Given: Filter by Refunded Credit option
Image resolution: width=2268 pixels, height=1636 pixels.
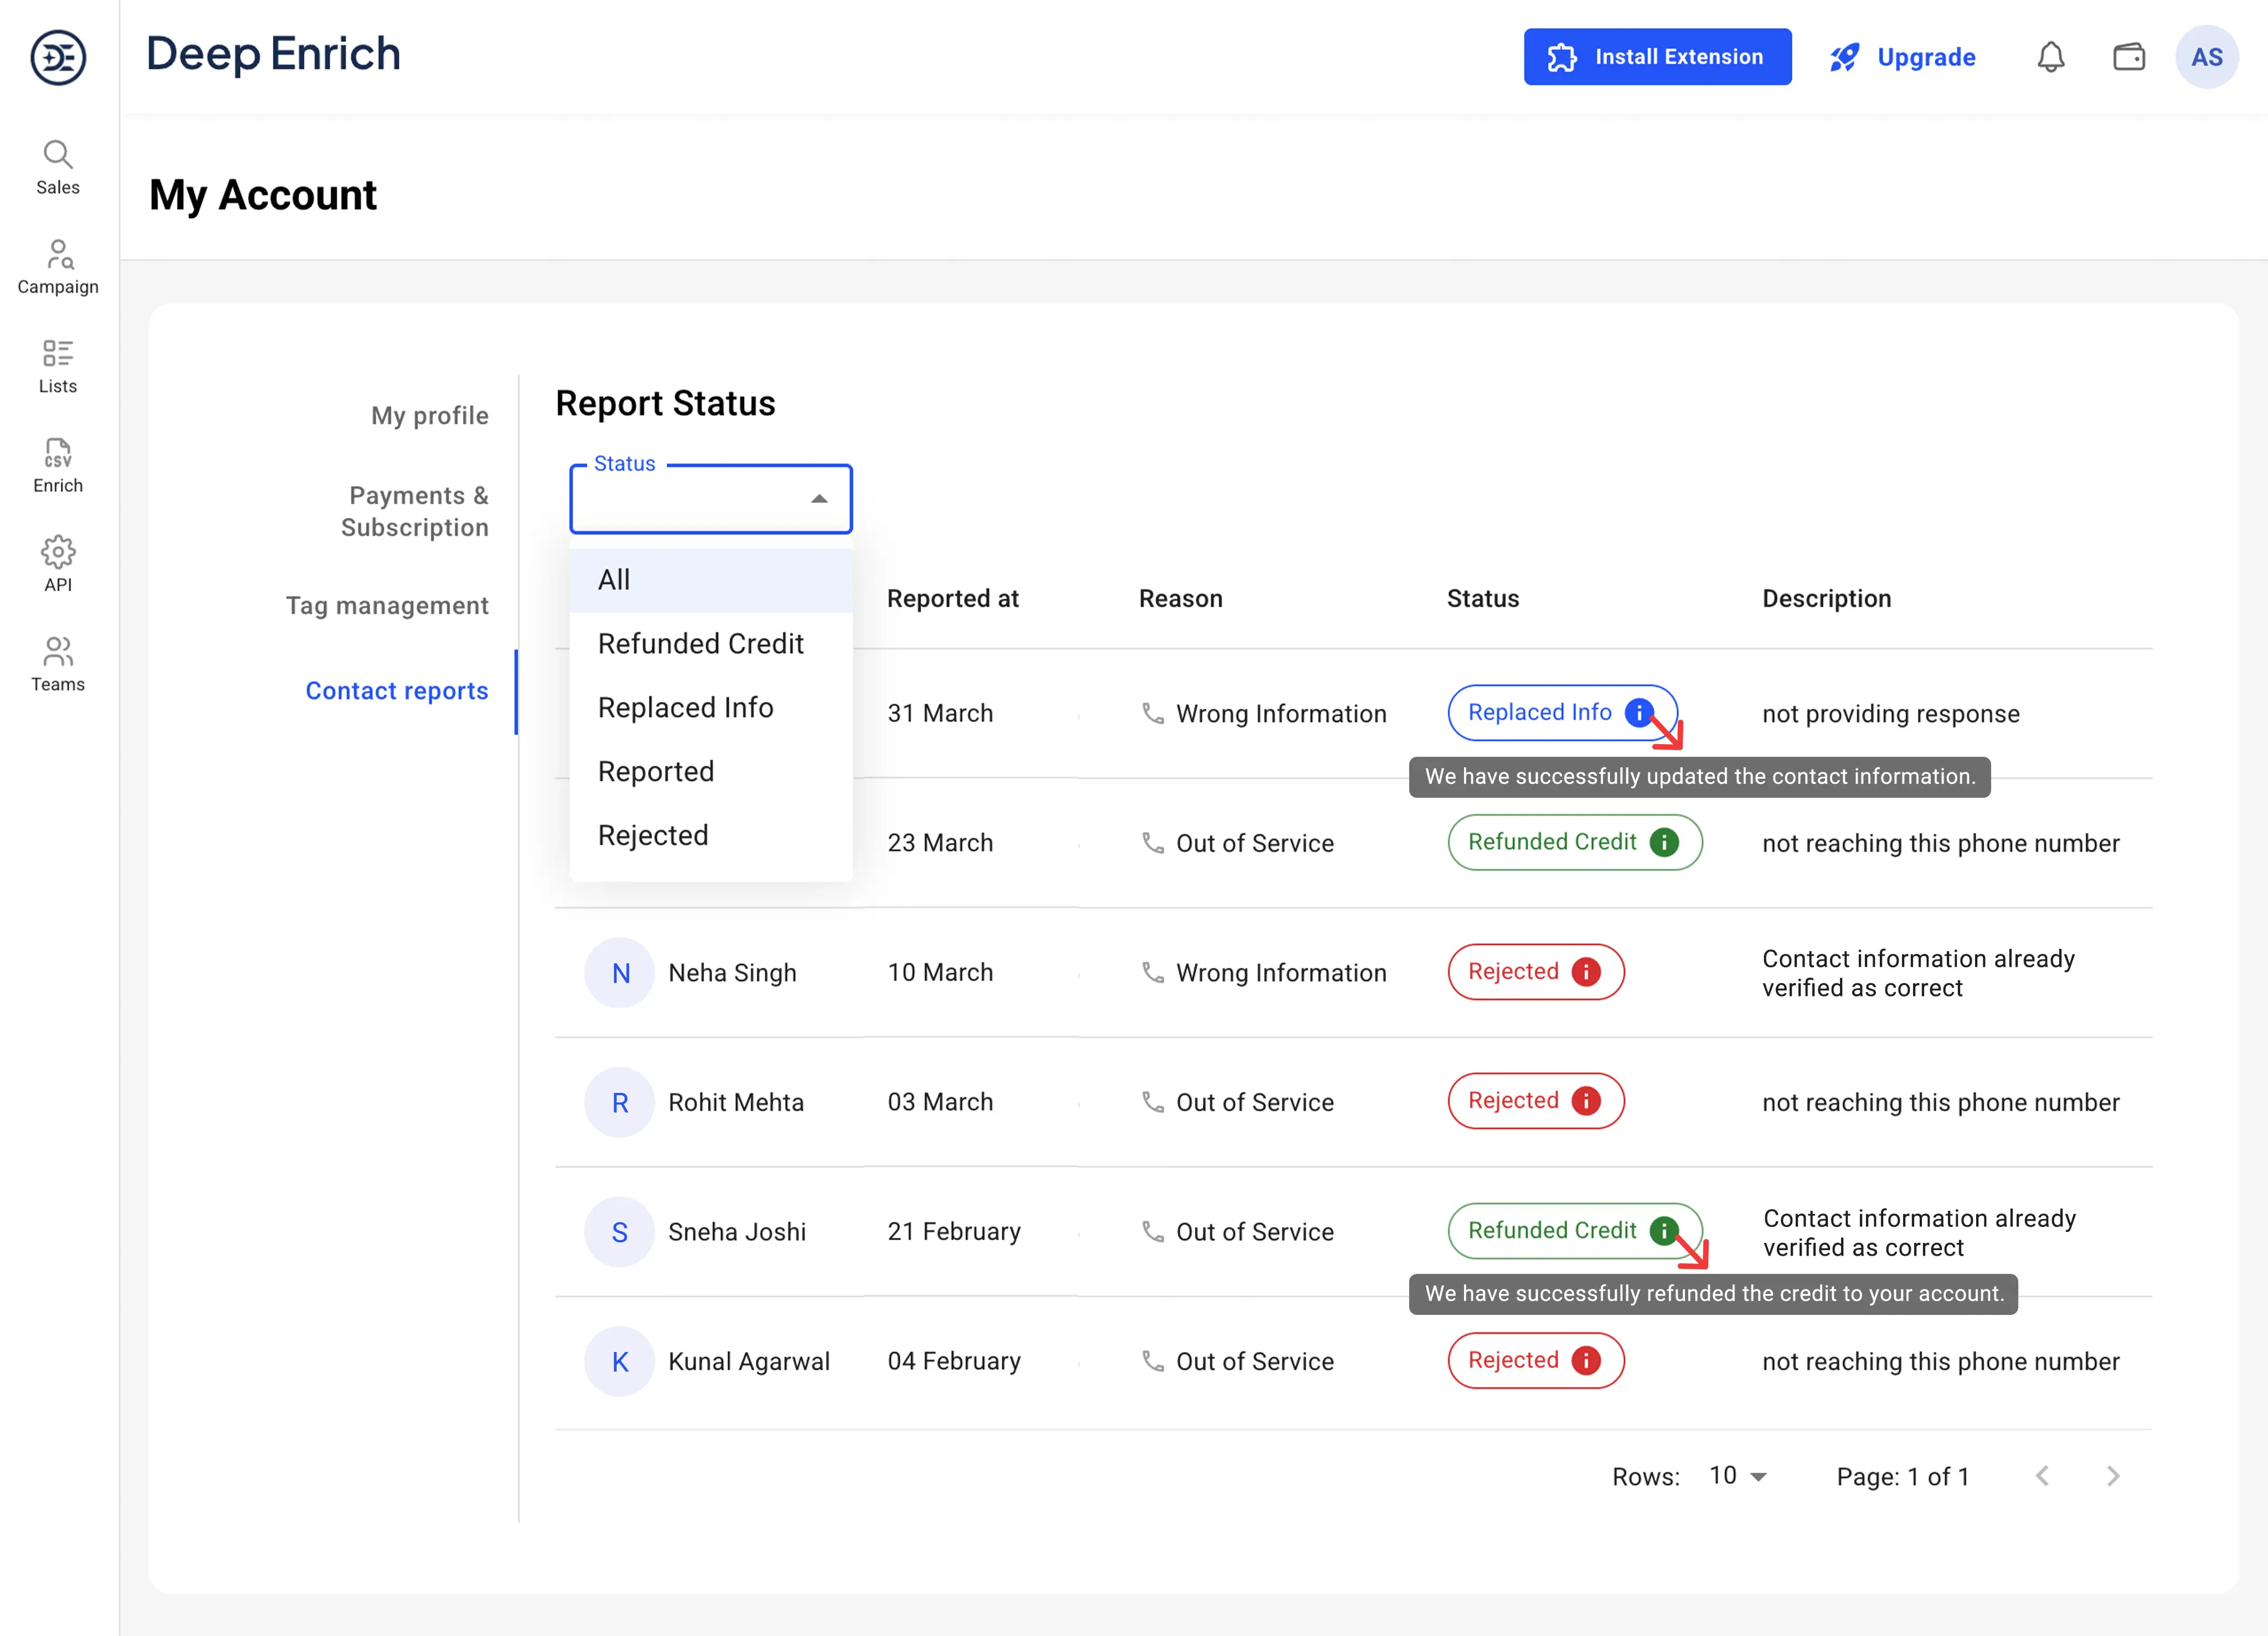Looking at the screenshot, I should pos(711,644).
